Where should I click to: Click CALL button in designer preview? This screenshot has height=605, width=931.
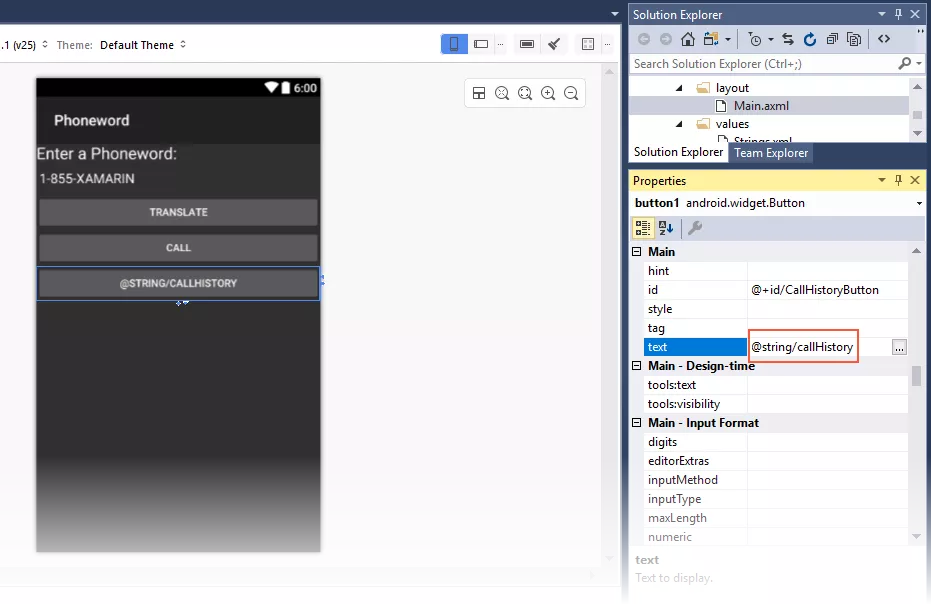(178, 248)
